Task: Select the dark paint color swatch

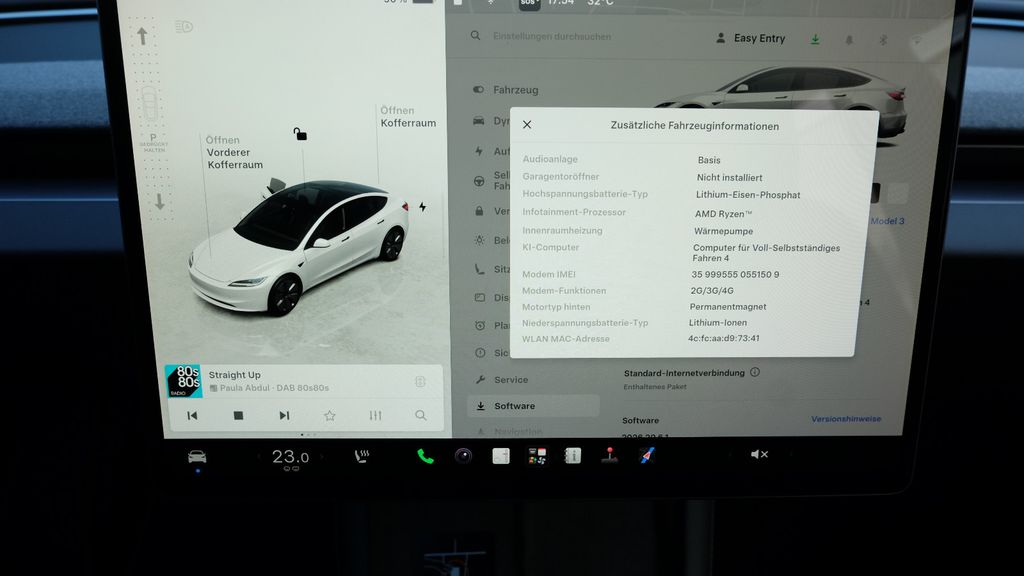Action: 875,193
